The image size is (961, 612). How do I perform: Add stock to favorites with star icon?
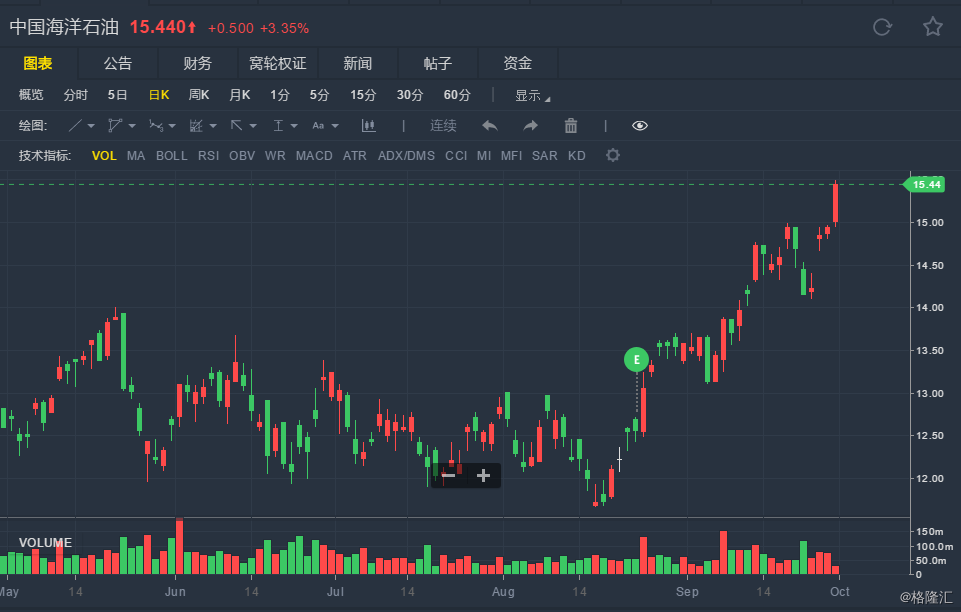tap(933, 27)
